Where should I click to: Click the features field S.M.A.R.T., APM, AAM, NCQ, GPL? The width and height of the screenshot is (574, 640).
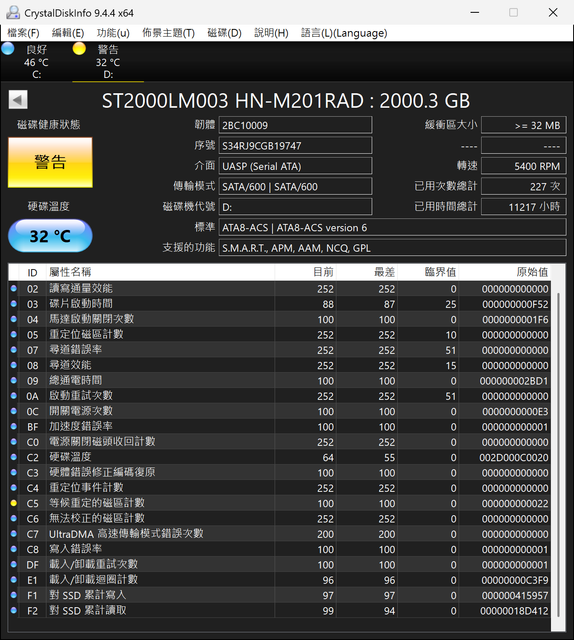click(393, 248)
